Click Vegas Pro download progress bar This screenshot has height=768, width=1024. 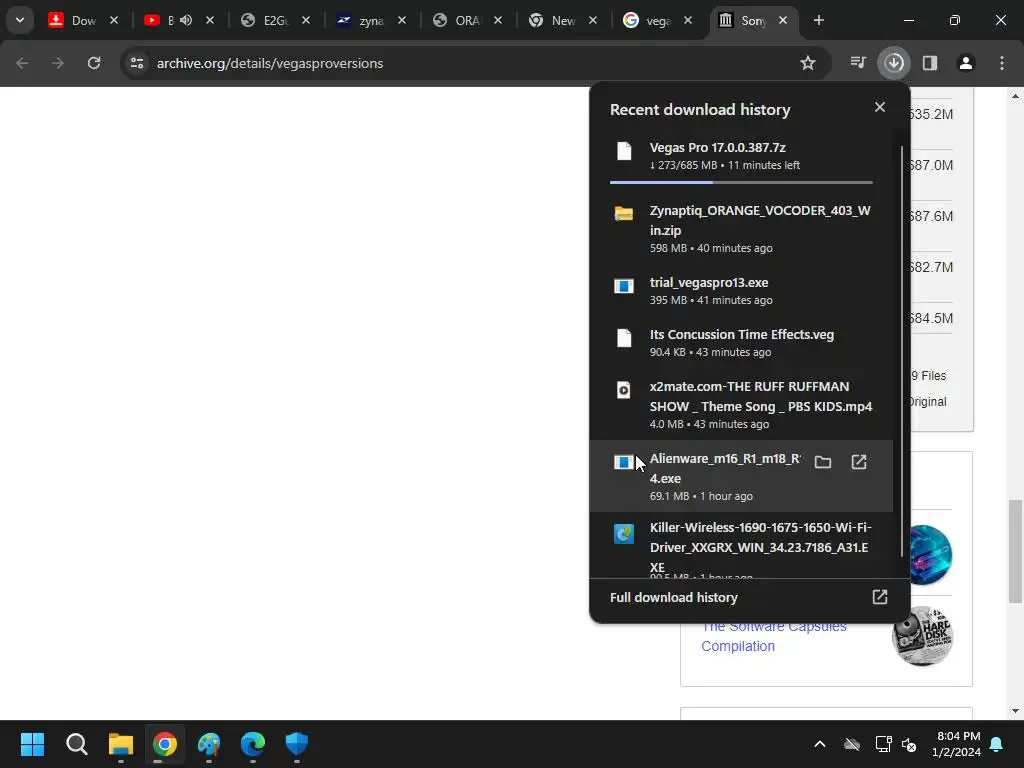(741, 182)
